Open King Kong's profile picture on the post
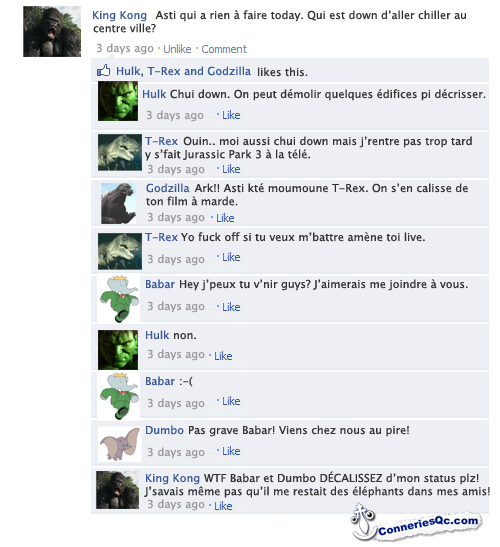Image resolution: width=500 pixels, height=547 pixels. point(52,31)
